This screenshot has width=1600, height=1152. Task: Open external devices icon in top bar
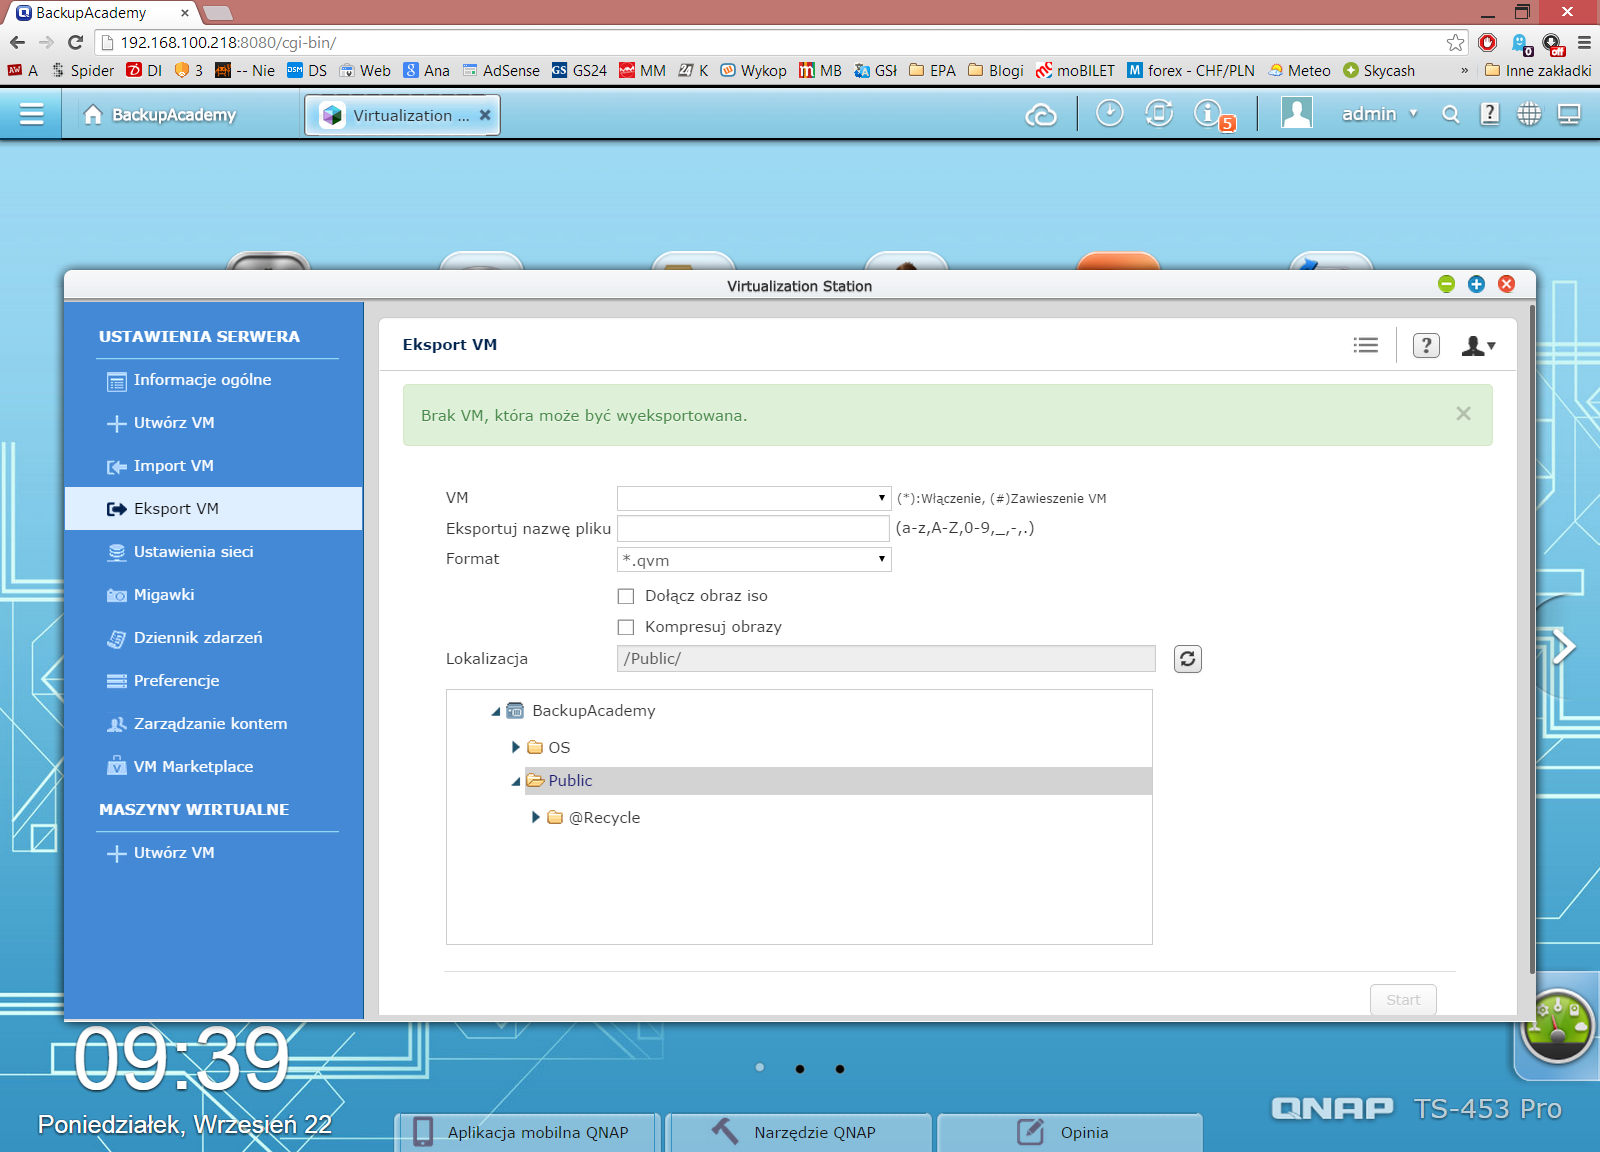point(1159,114)
